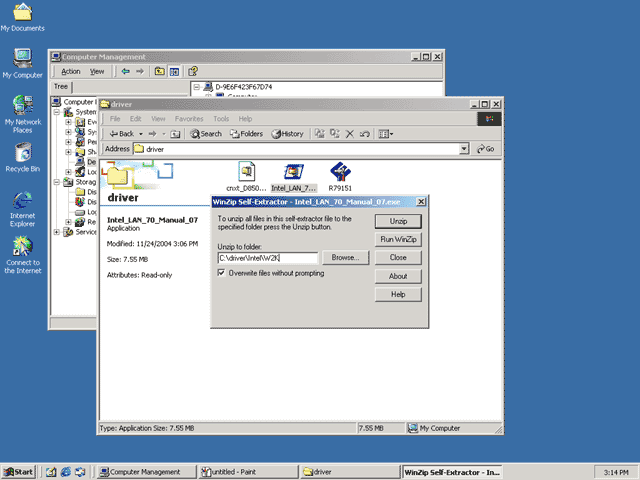Click the Close button in WinZip dialog
Screen dimensions: 640x480
pyautogui.click(x=398, y=258)
